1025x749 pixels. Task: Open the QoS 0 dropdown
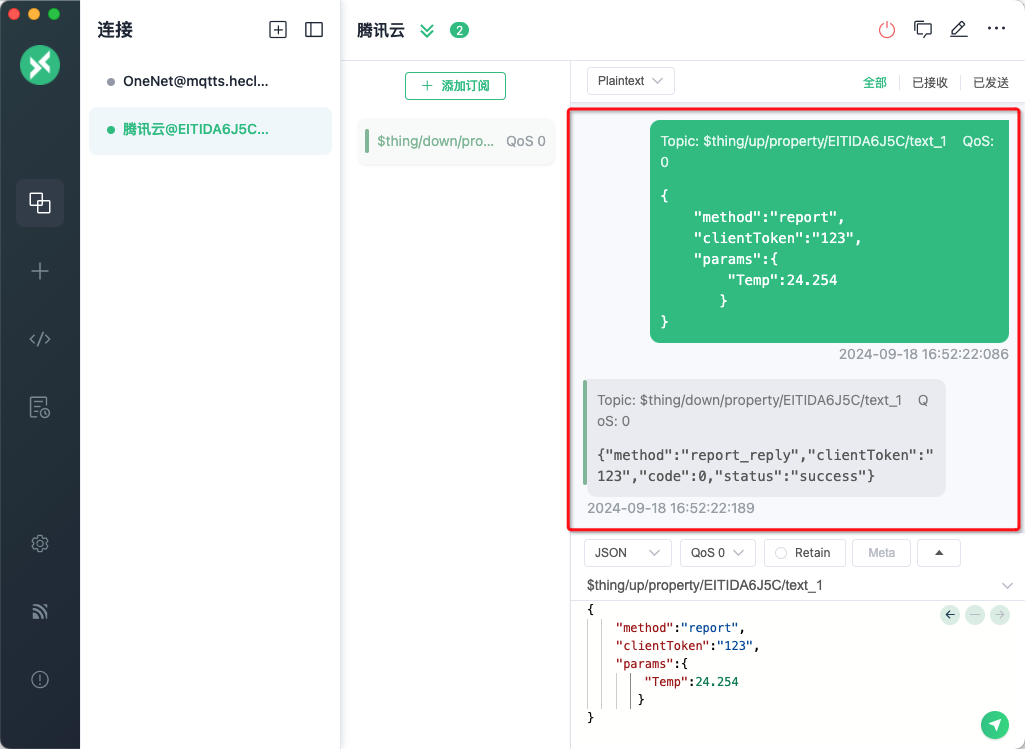click(x=717, y=553)
